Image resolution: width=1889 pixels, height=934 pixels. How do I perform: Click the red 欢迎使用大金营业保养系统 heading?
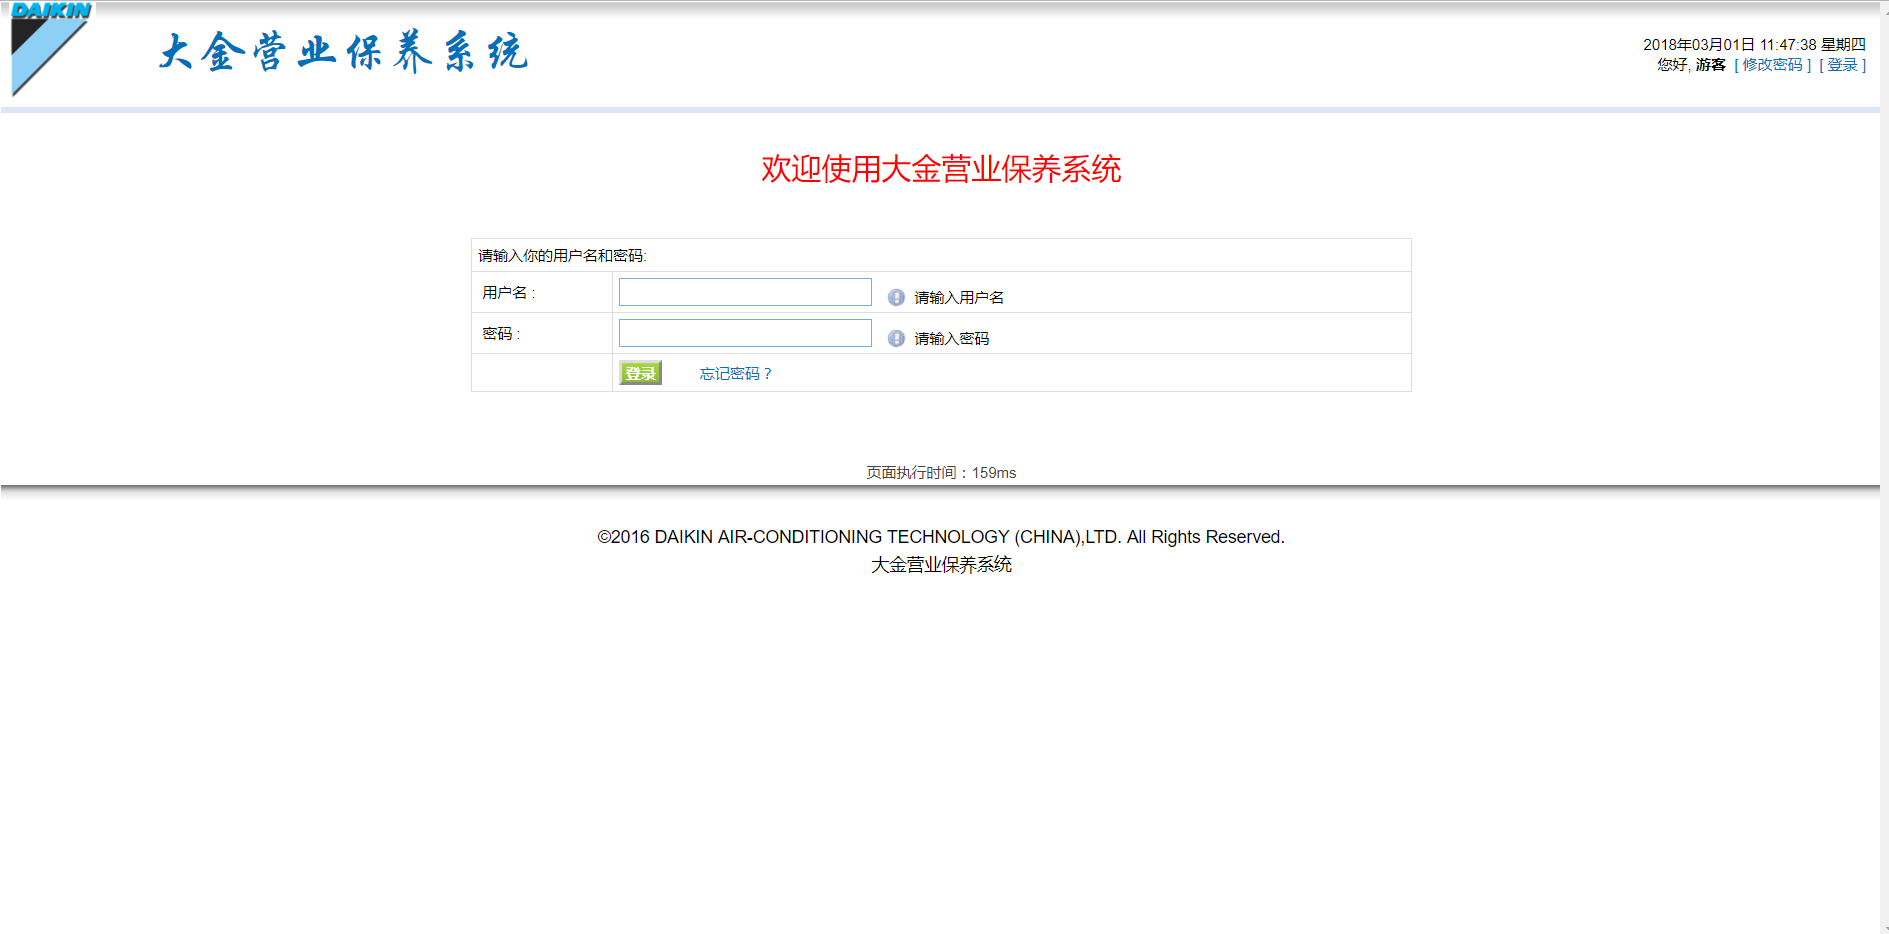941,169
